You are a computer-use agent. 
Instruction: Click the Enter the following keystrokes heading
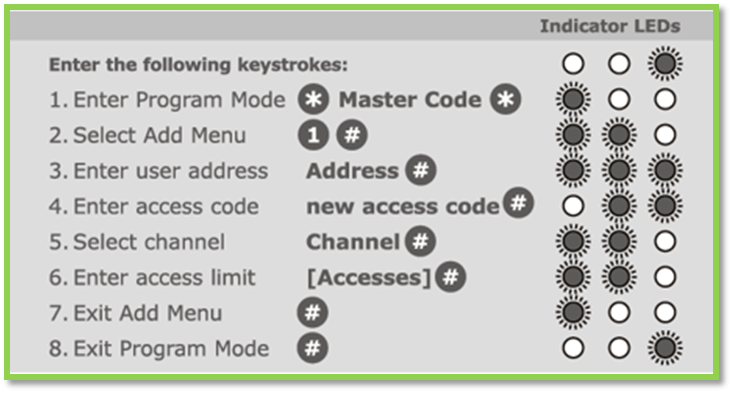[x=198, y=64]
